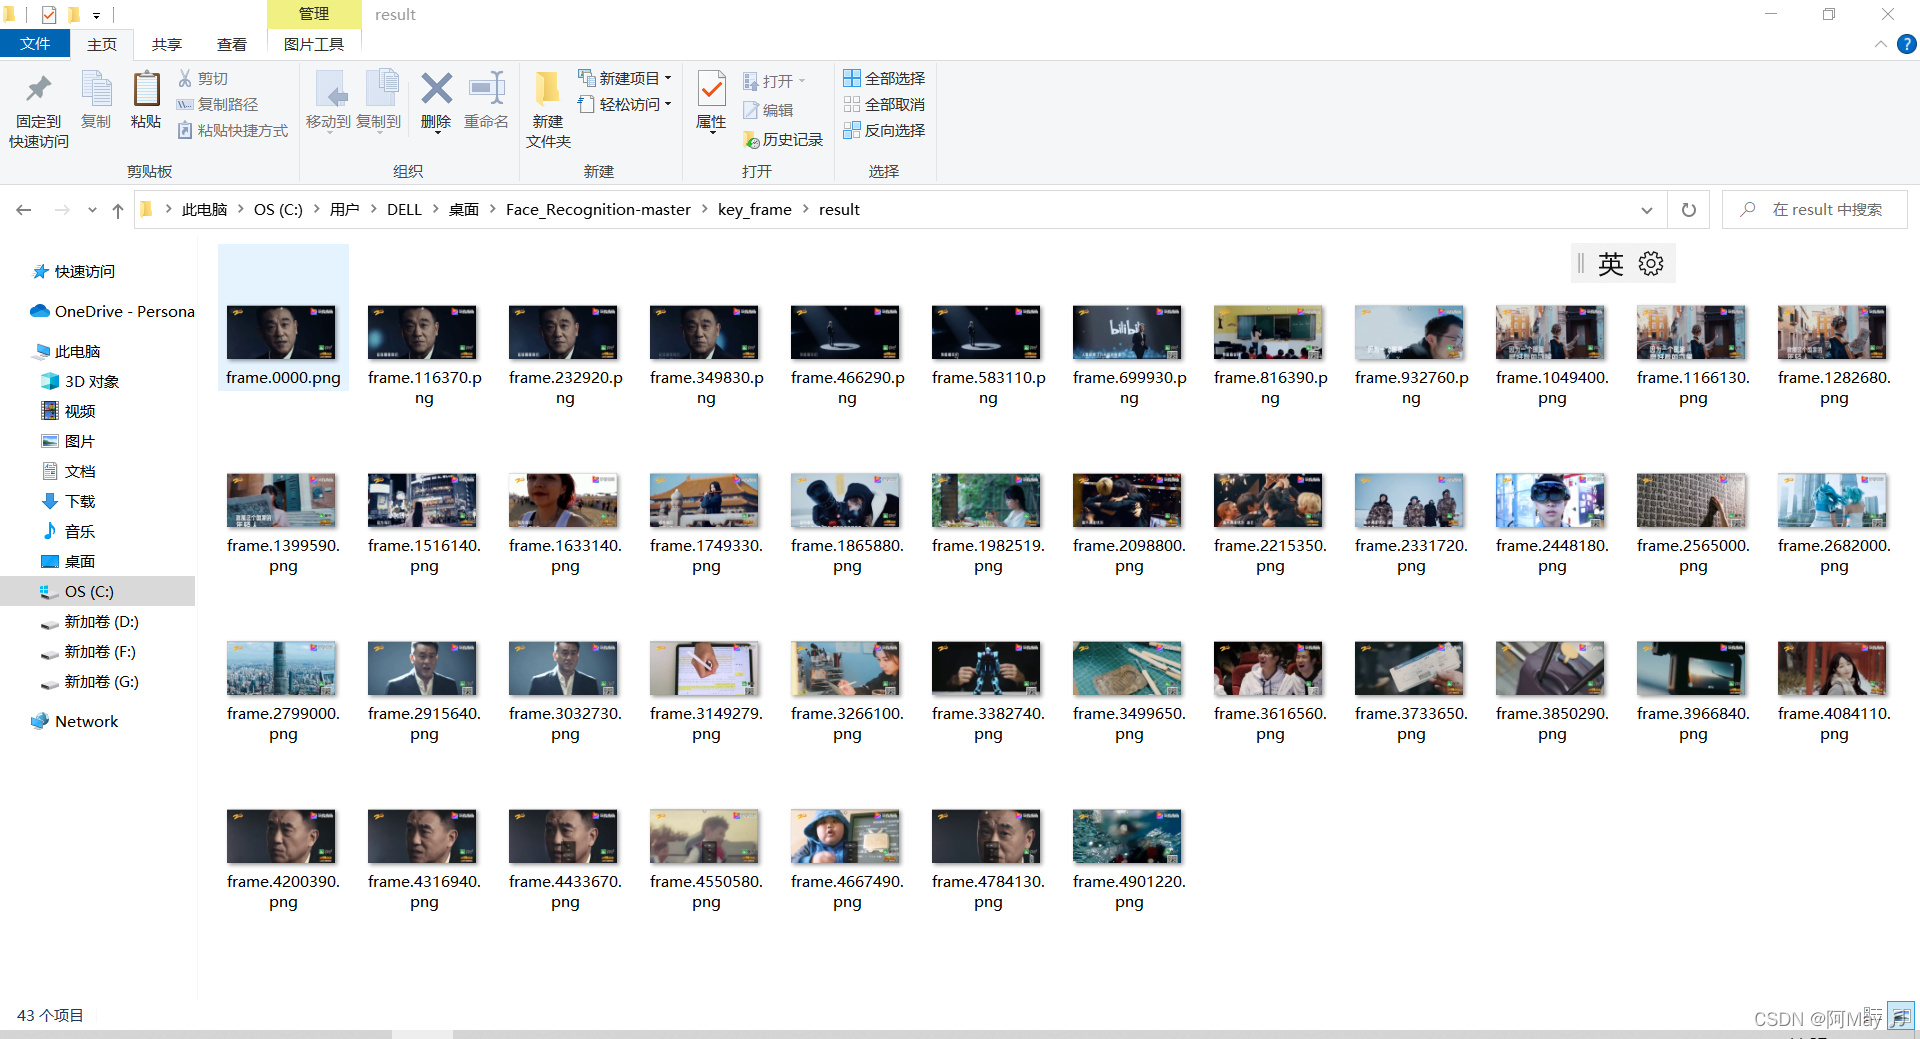1920x1039 pixels.
Task: Expand the path chevron after key_frame
Action: coord(805,209)
